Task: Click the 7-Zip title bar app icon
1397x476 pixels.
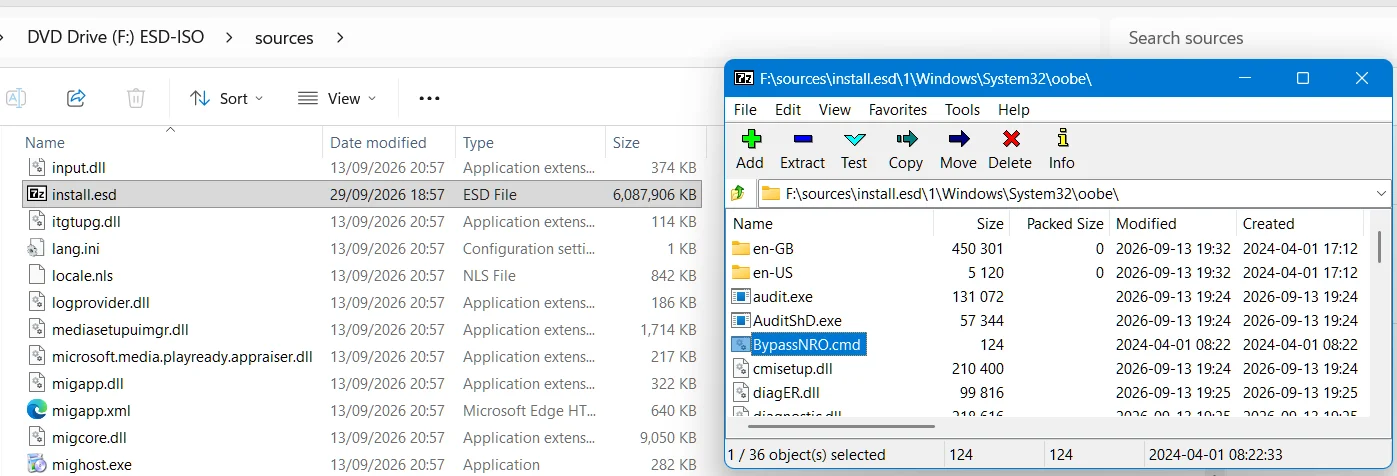Action: point(743,78)
